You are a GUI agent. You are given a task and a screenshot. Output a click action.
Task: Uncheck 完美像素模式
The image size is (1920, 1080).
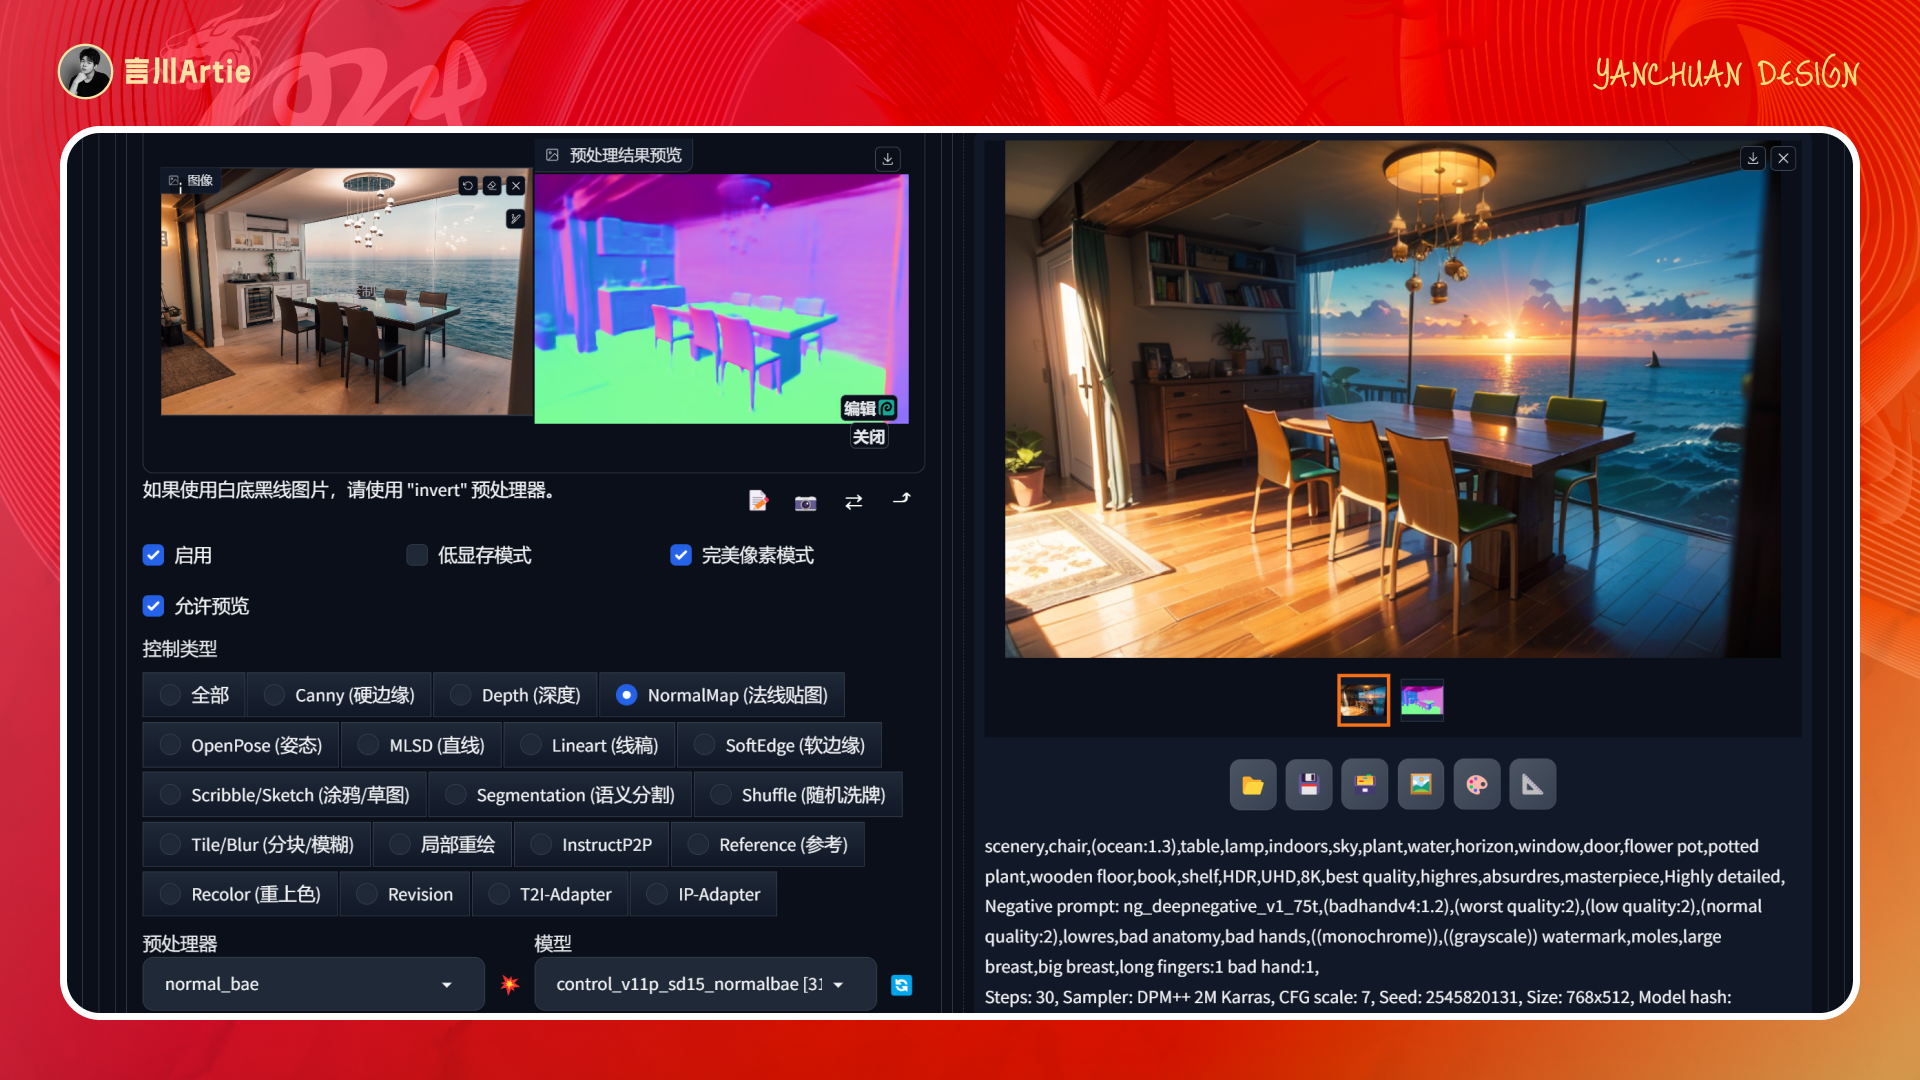pyautogui.click(x=681, y=555)
